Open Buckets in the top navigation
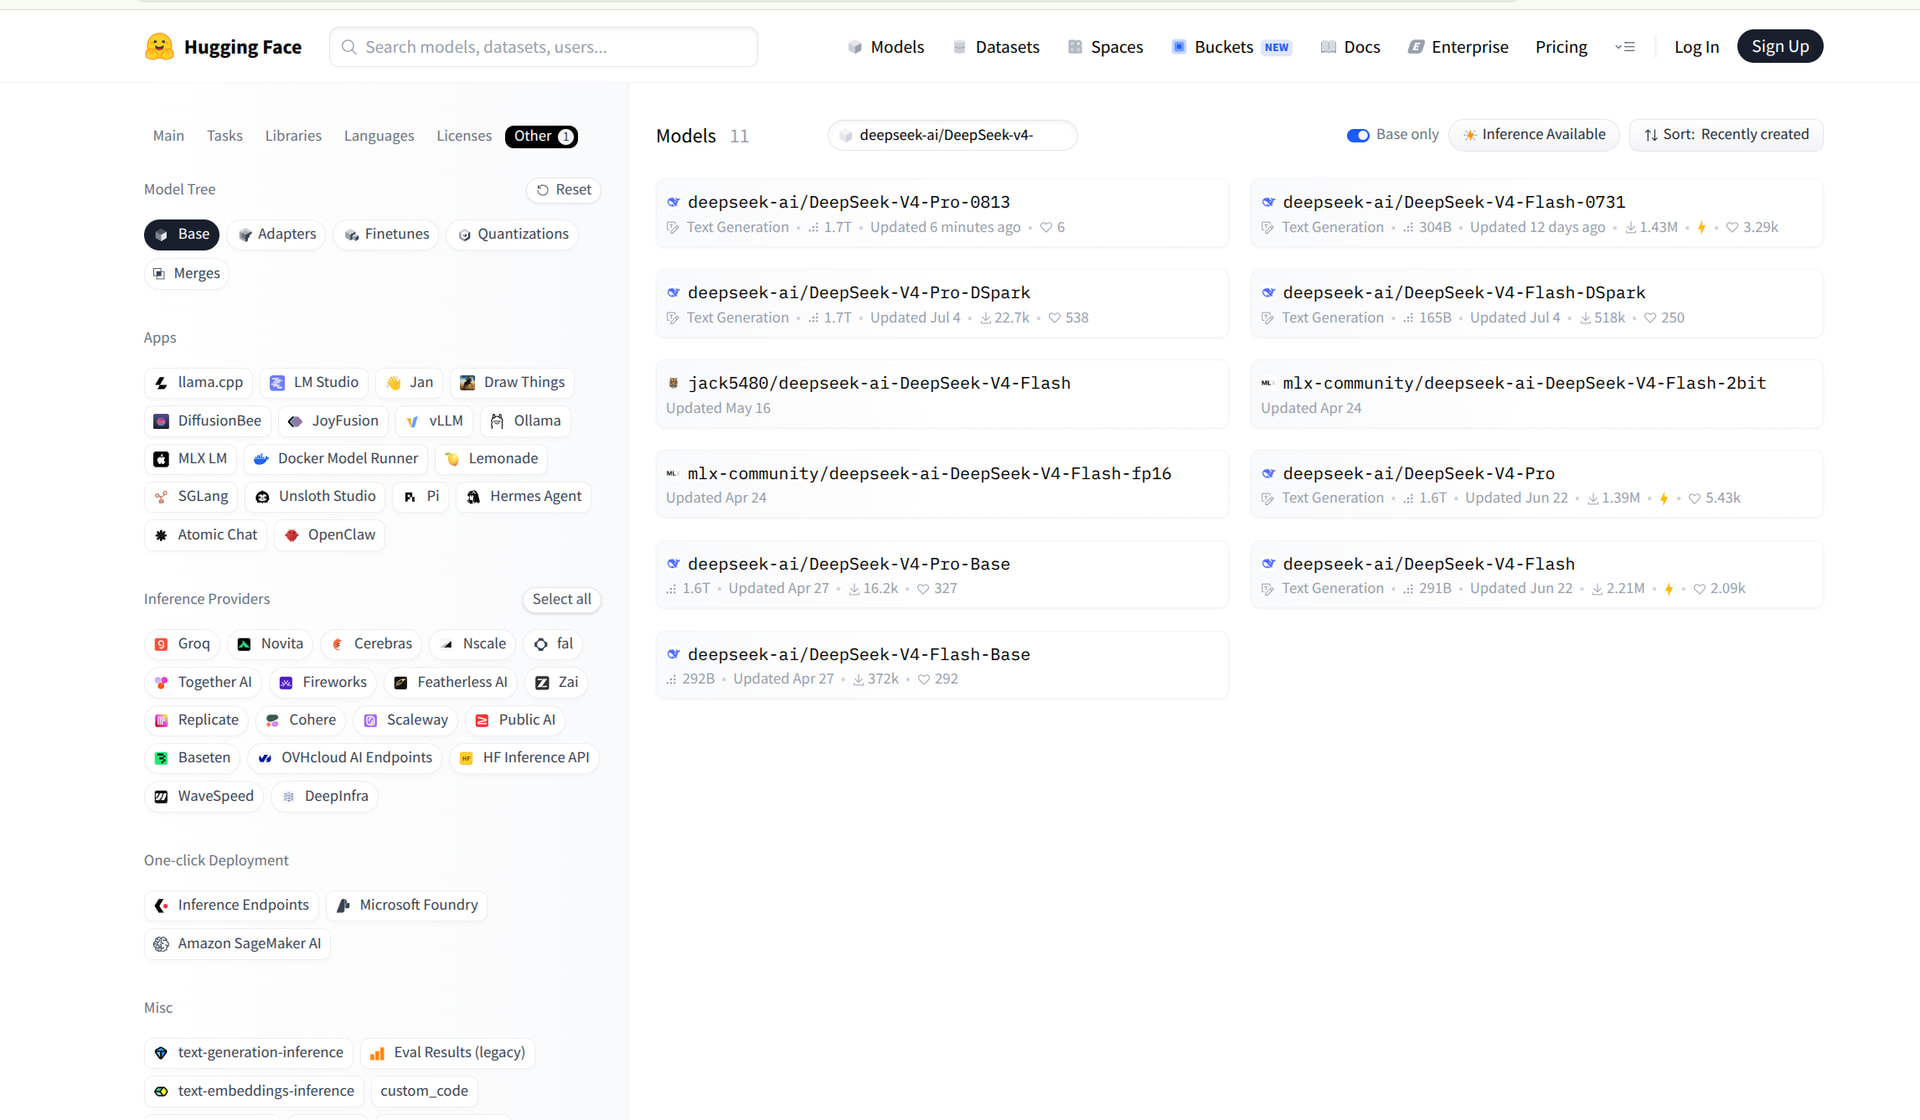This screenshot has width=1920, height=1120. (x=1231, y=47)
